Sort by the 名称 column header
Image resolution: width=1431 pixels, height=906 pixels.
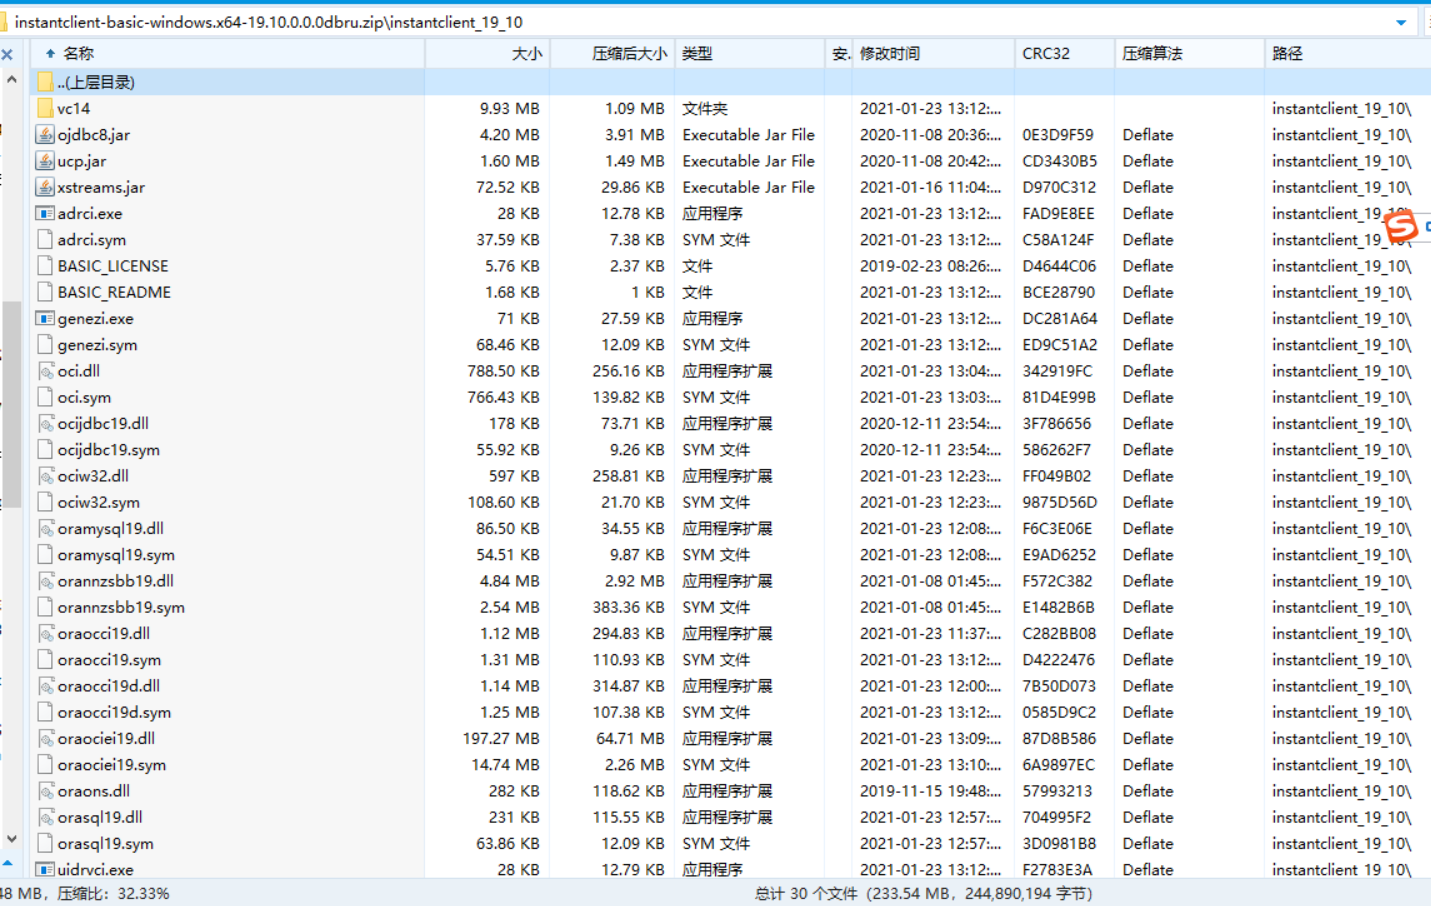point(227,54)
